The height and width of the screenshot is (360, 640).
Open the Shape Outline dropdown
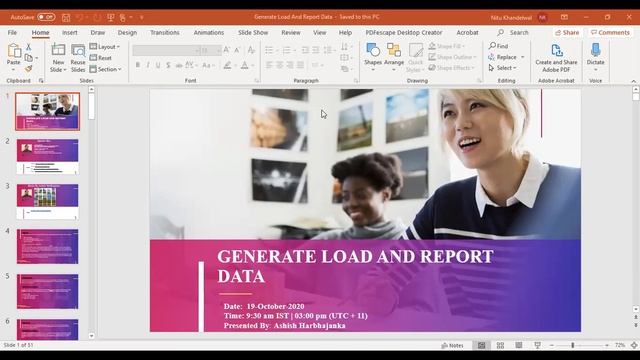point(452,57)
